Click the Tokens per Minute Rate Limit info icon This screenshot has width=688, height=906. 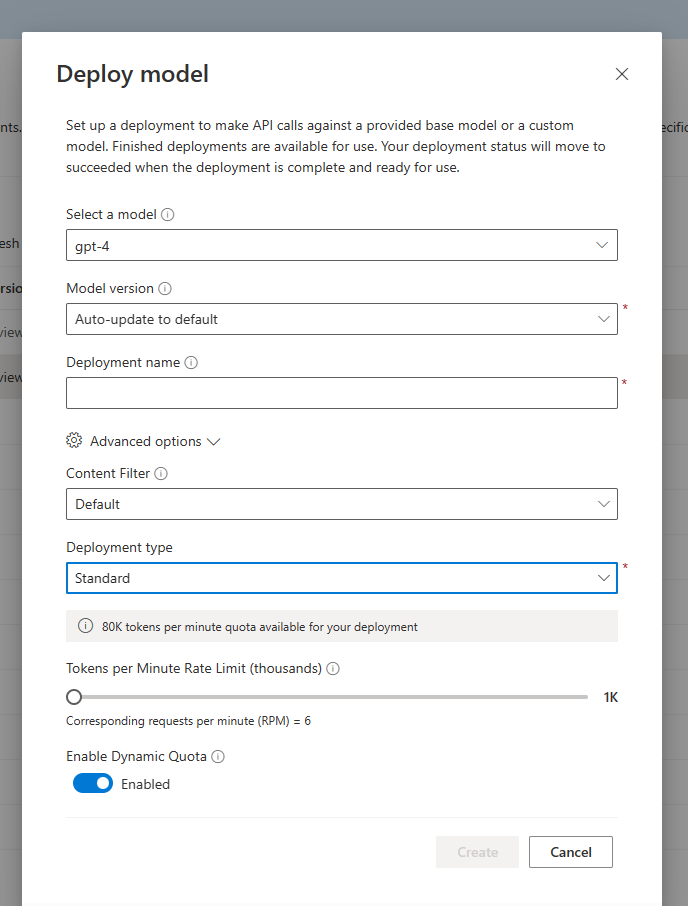pos(332,668)
